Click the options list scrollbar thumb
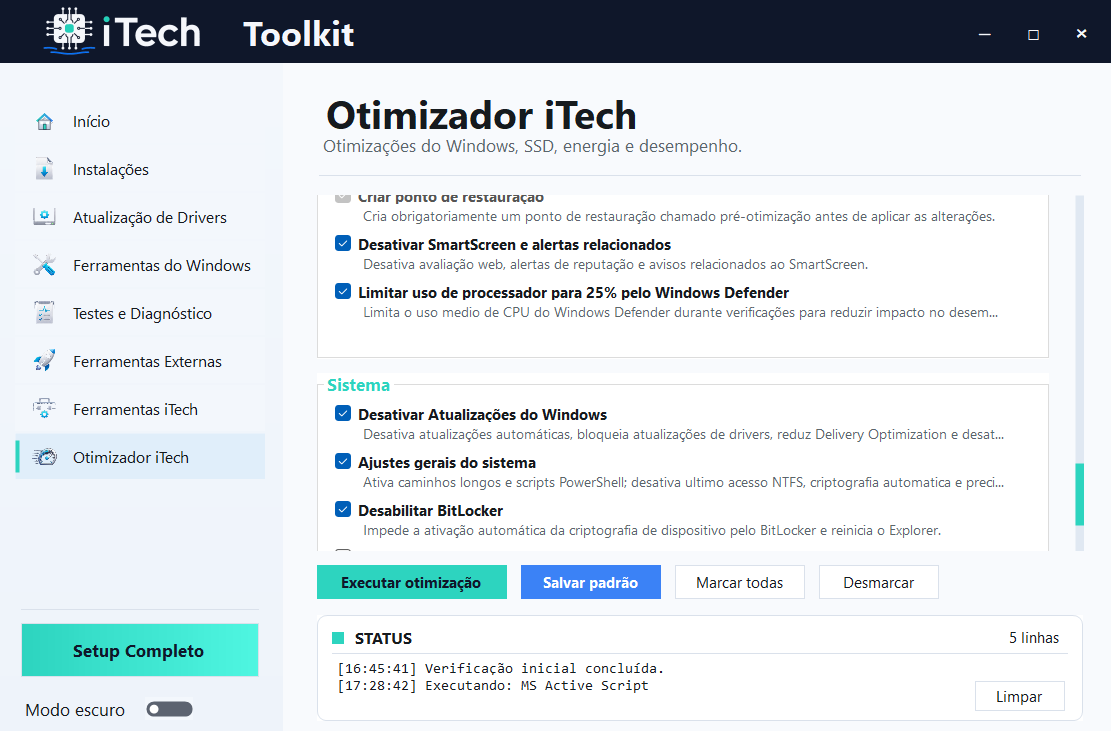Viewport: 1111px width, 731px height. click(x=1080, y=494)
